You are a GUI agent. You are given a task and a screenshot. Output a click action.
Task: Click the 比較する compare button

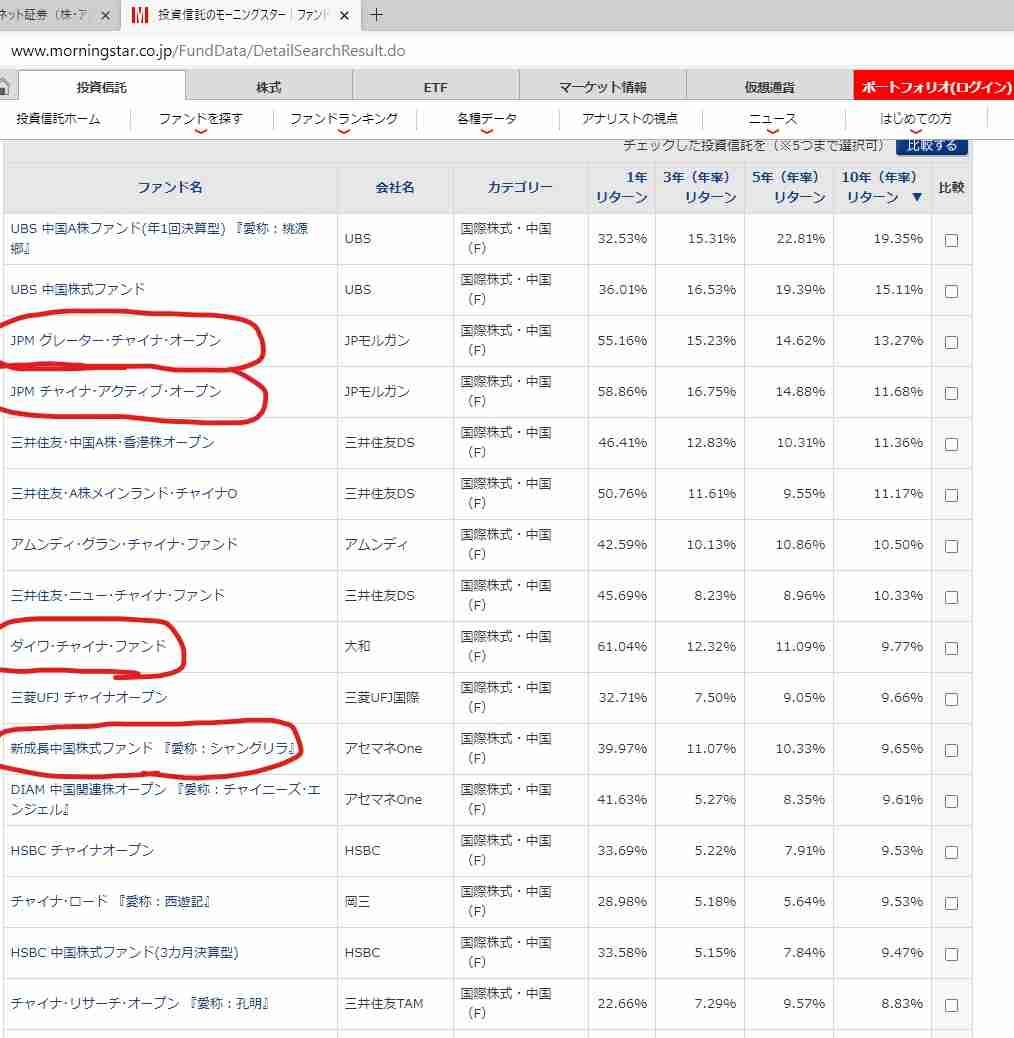point(931,146)
